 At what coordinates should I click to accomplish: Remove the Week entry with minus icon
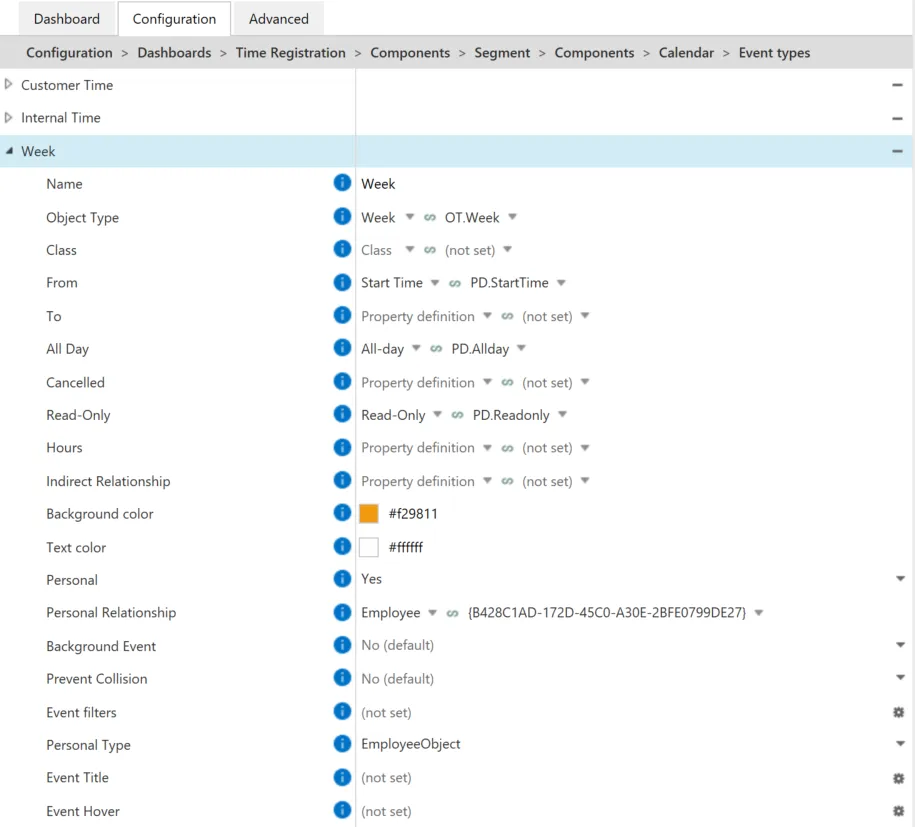click(897, 151)
